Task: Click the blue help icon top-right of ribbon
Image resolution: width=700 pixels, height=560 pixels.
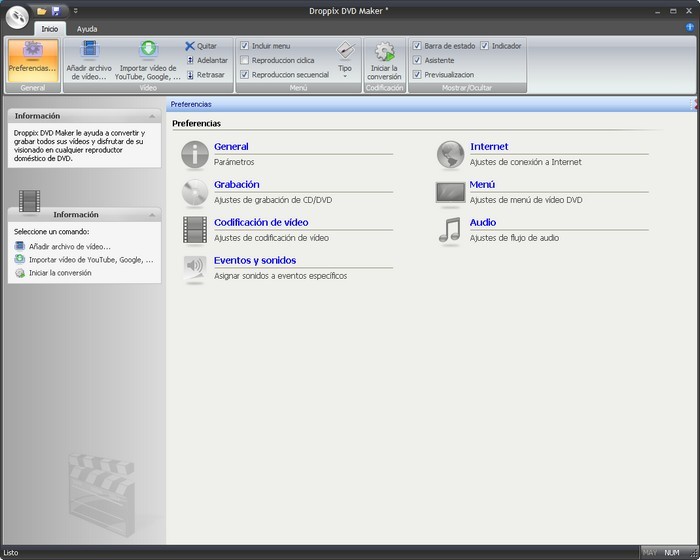Action: click(690, 27)
